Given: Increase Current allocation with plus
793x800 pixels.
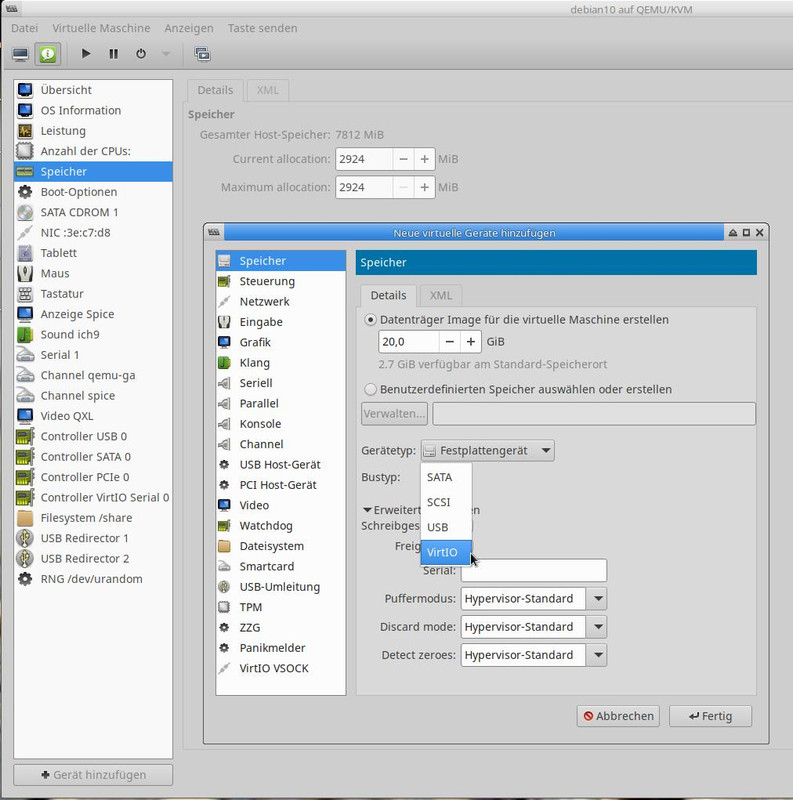Looking at the screenshot, I should tap(424, 159).
